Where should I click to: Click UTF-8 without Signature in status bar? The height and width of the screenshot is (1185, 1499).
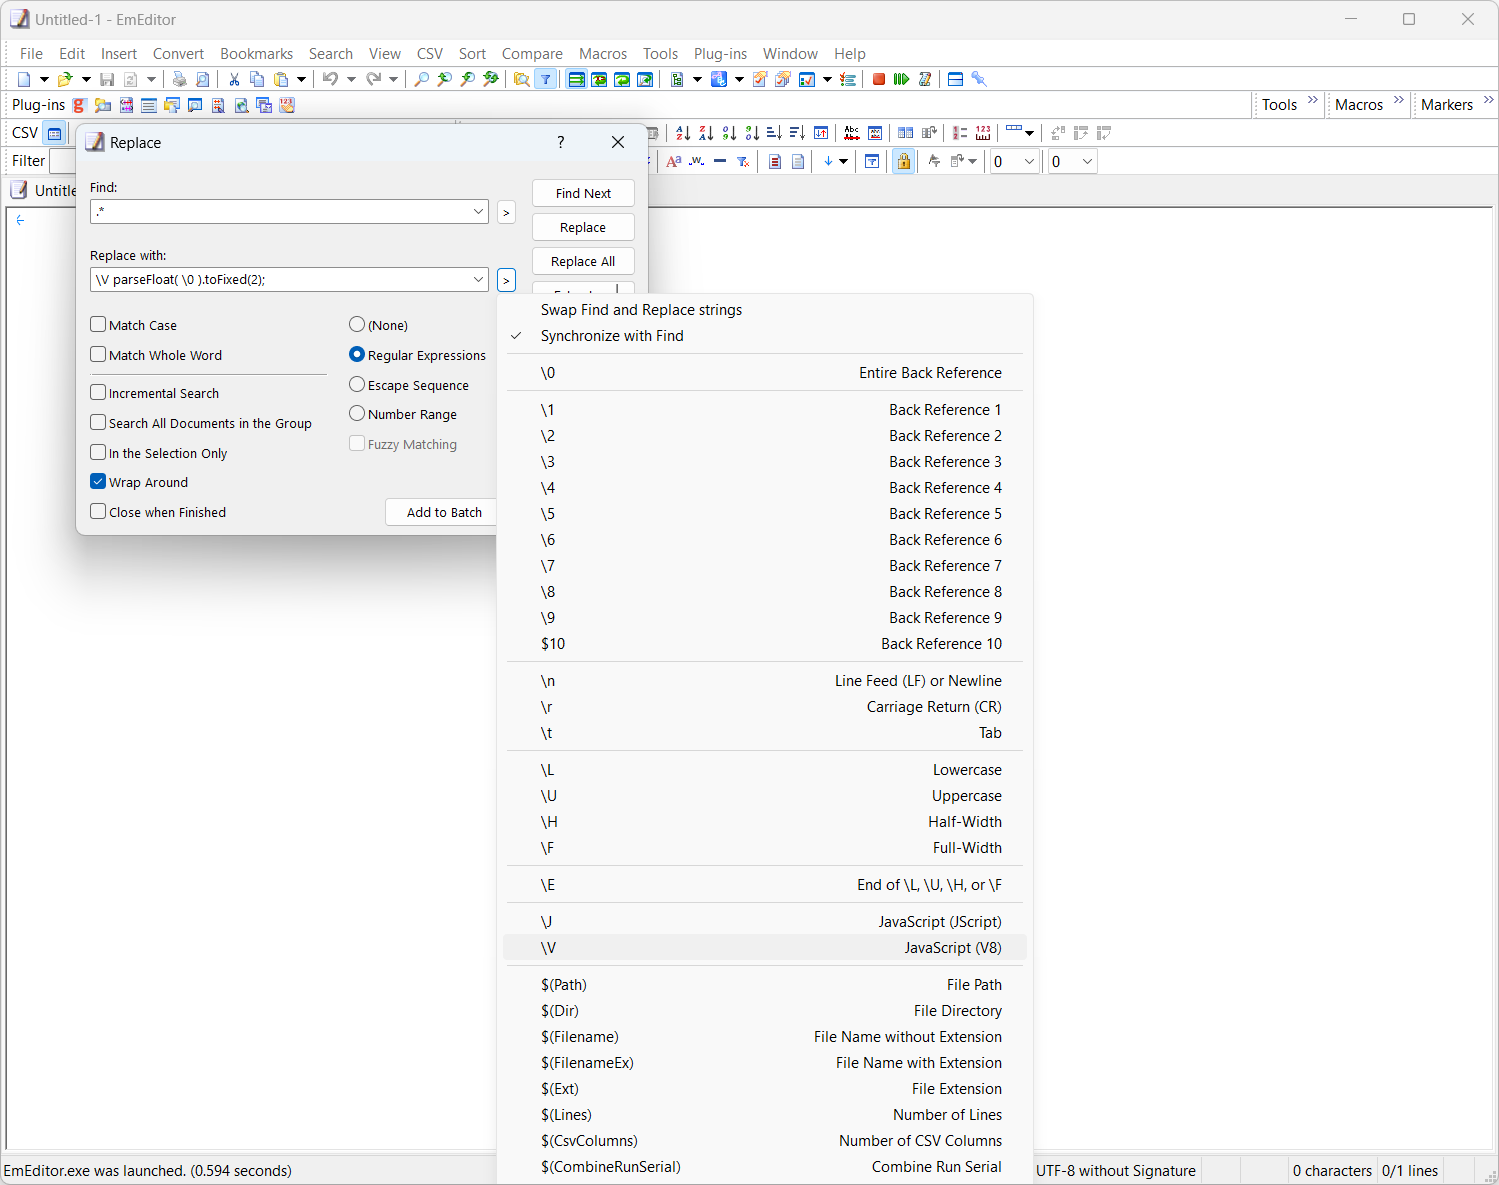pos(1116,1171)
